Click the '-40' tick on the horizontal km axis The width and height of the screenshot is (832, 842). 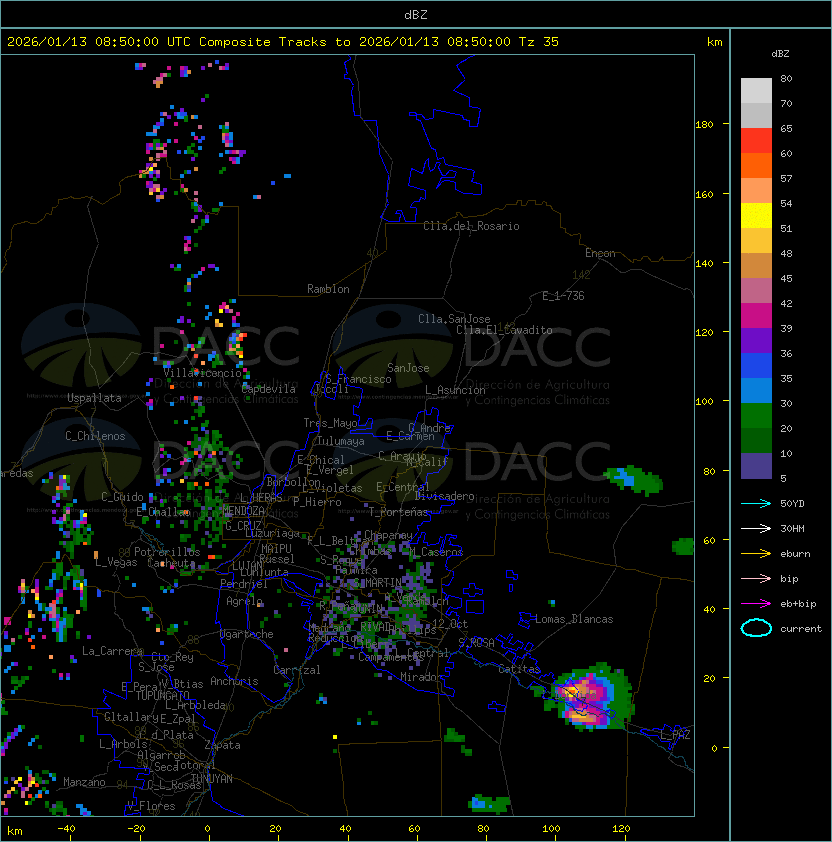coord(66,829)
